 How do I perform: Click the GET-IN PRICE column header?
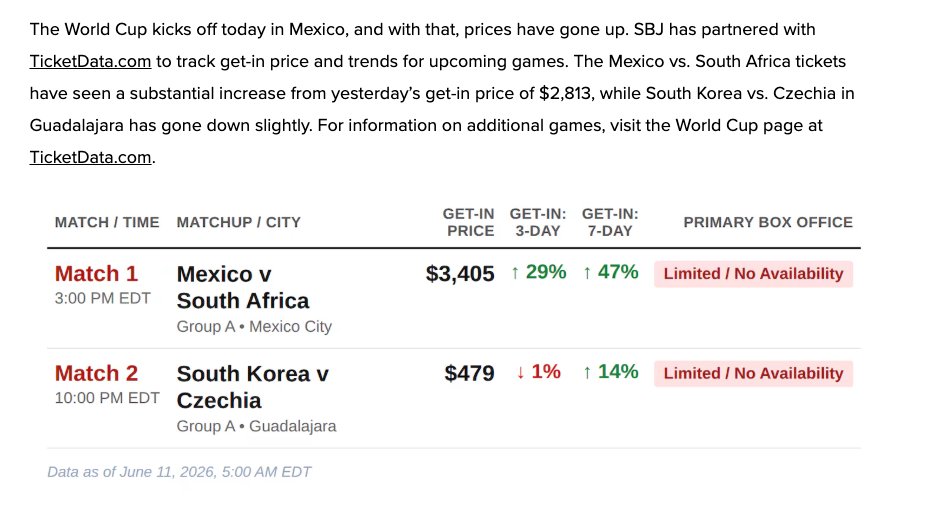[x=469, y=222]
